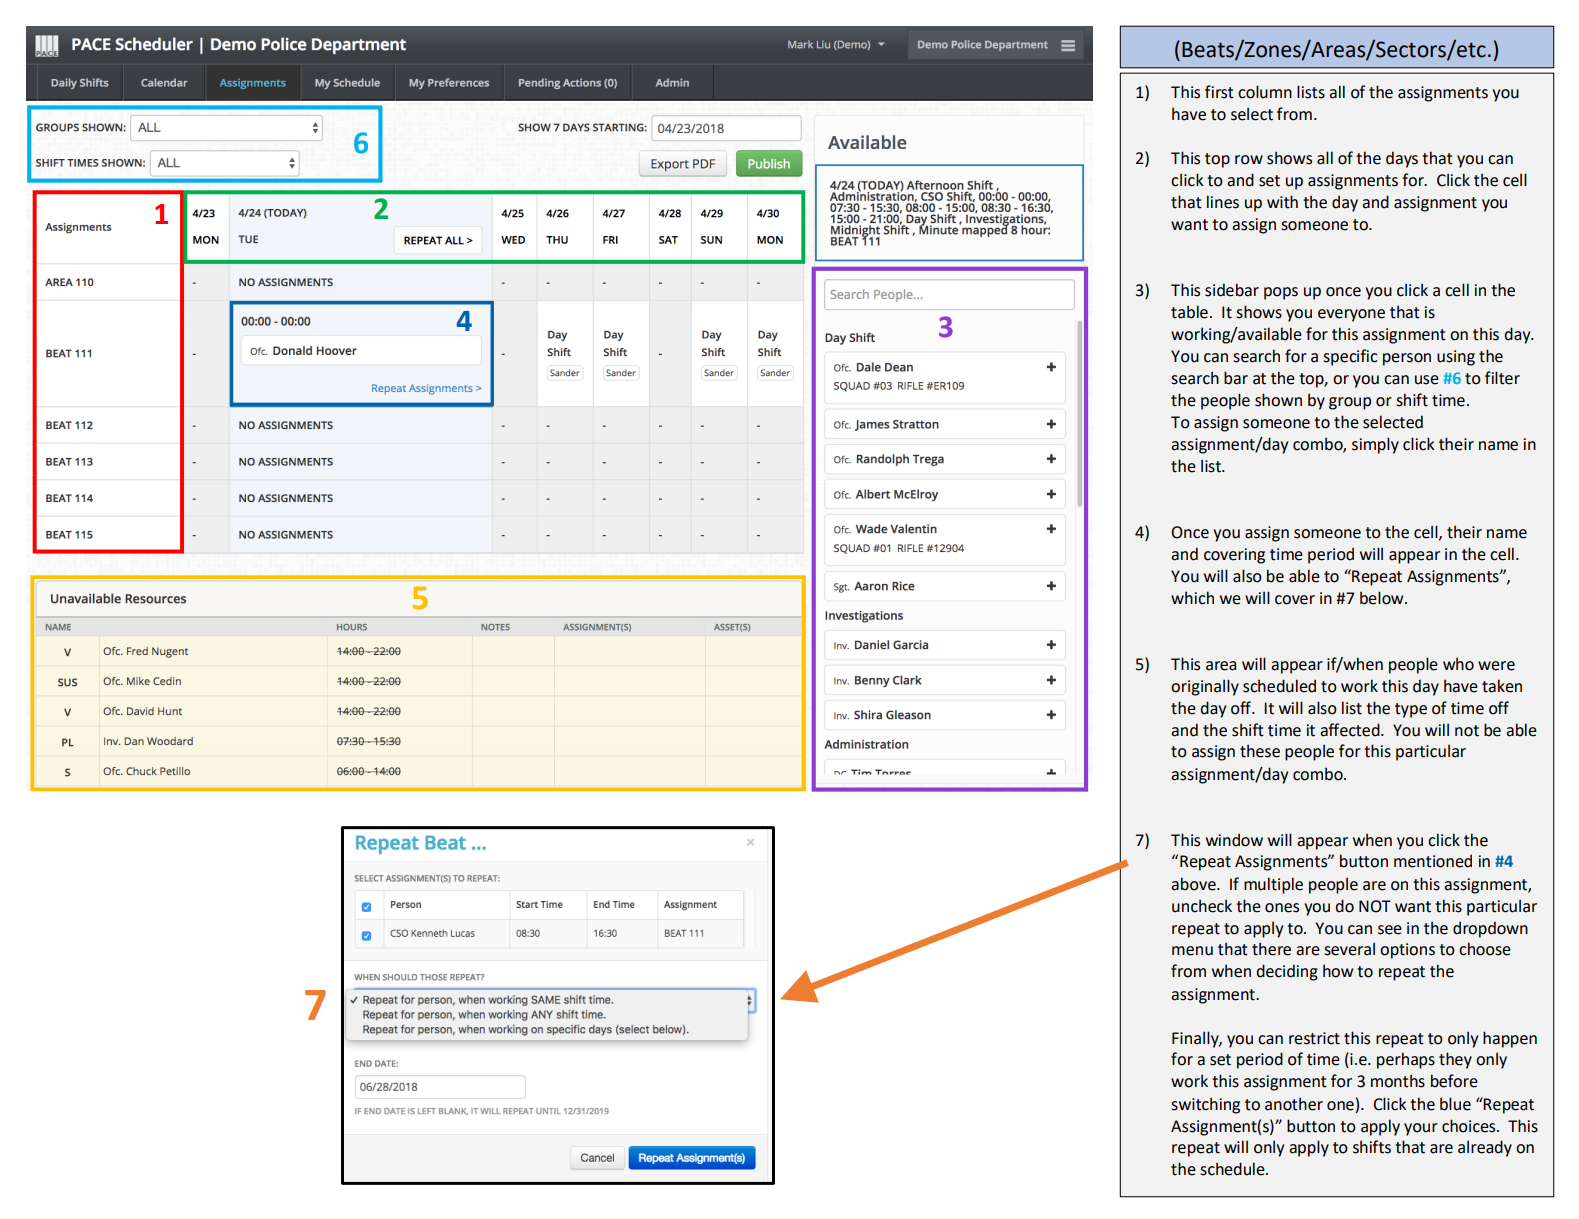The image size is (1579, 1219).
Task: Uncheck CSO Kenneth Lucas checkbox
Action: 367,936
